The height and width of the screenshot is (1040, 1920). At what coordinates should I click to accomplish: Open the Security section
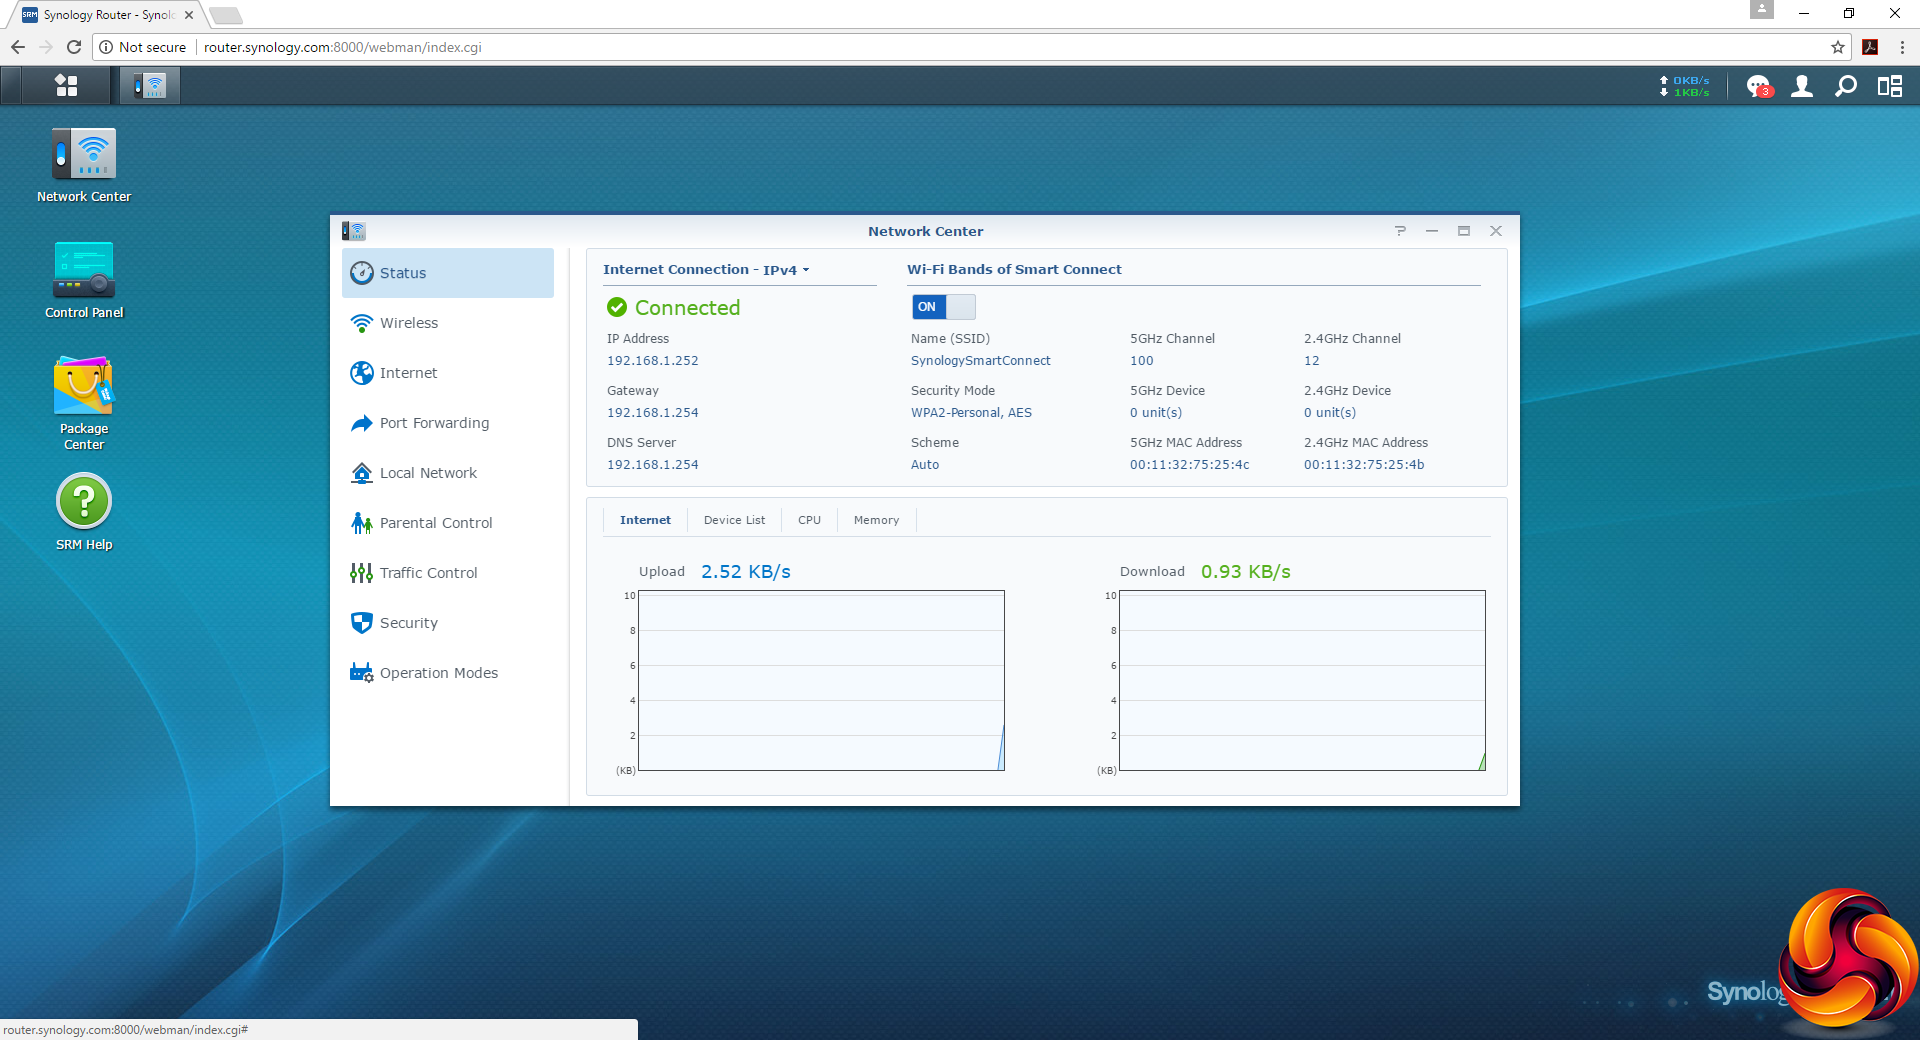[408, 622]
